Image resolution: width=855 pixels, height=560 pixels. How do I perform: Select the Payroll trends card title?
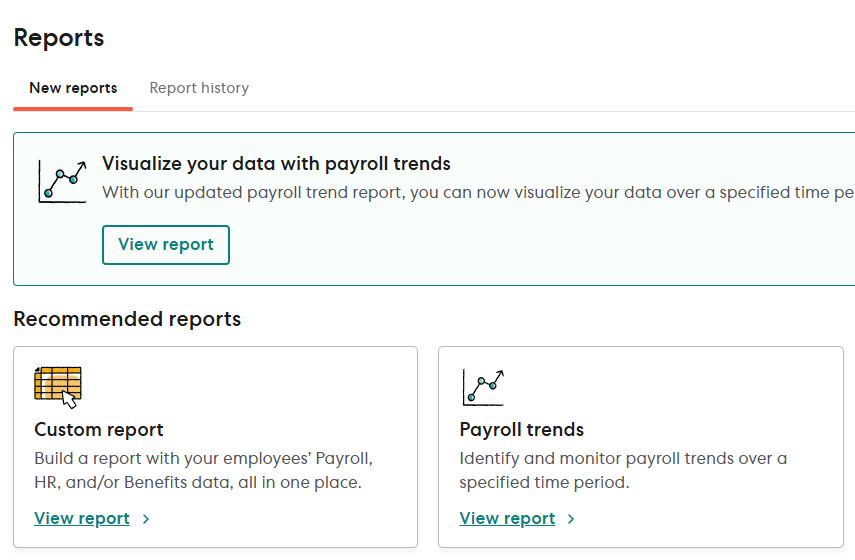pyautogui.click(x=521, y=430)
